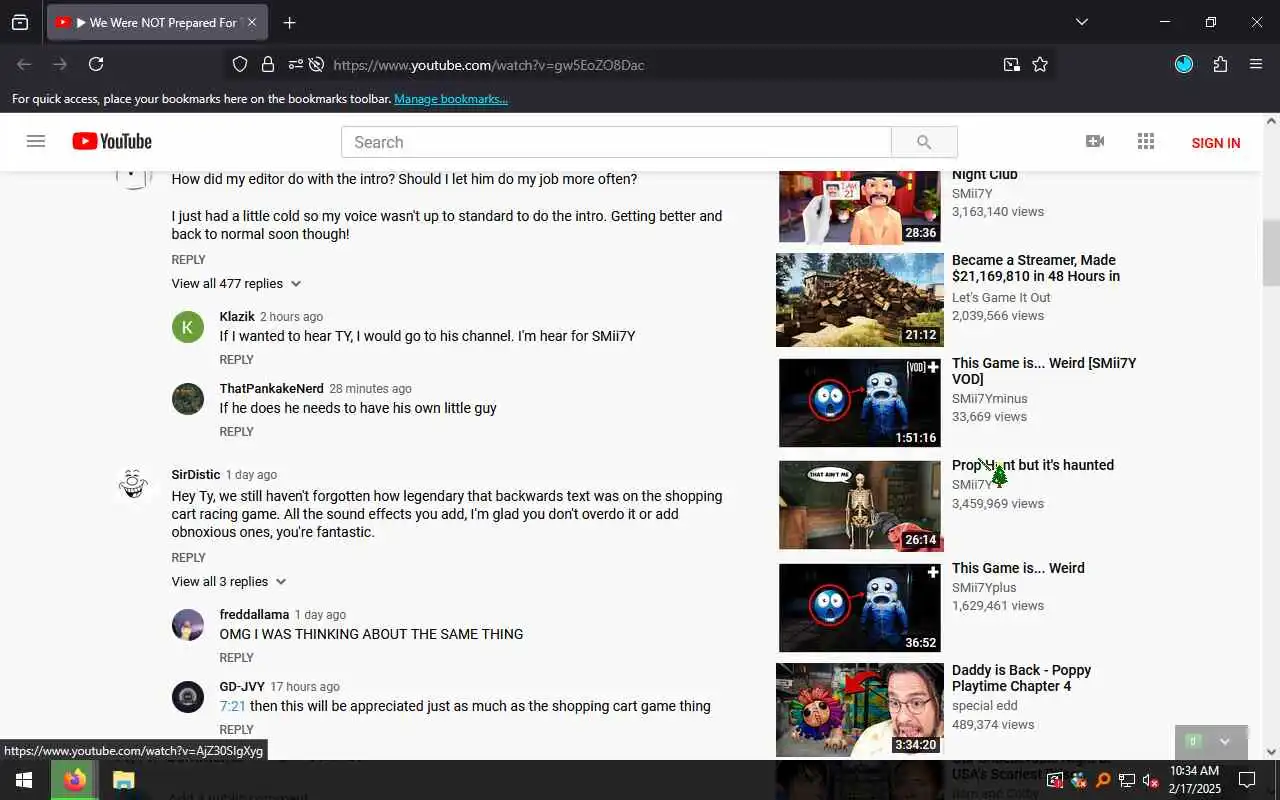
Task: Open Prop Hunt but it's haunted thumbnail
Action: (859, 505)
